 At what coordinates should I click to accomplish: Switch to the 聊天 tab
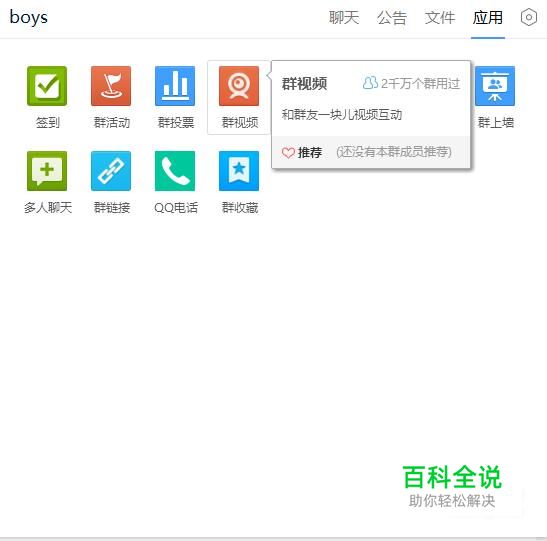344,17
